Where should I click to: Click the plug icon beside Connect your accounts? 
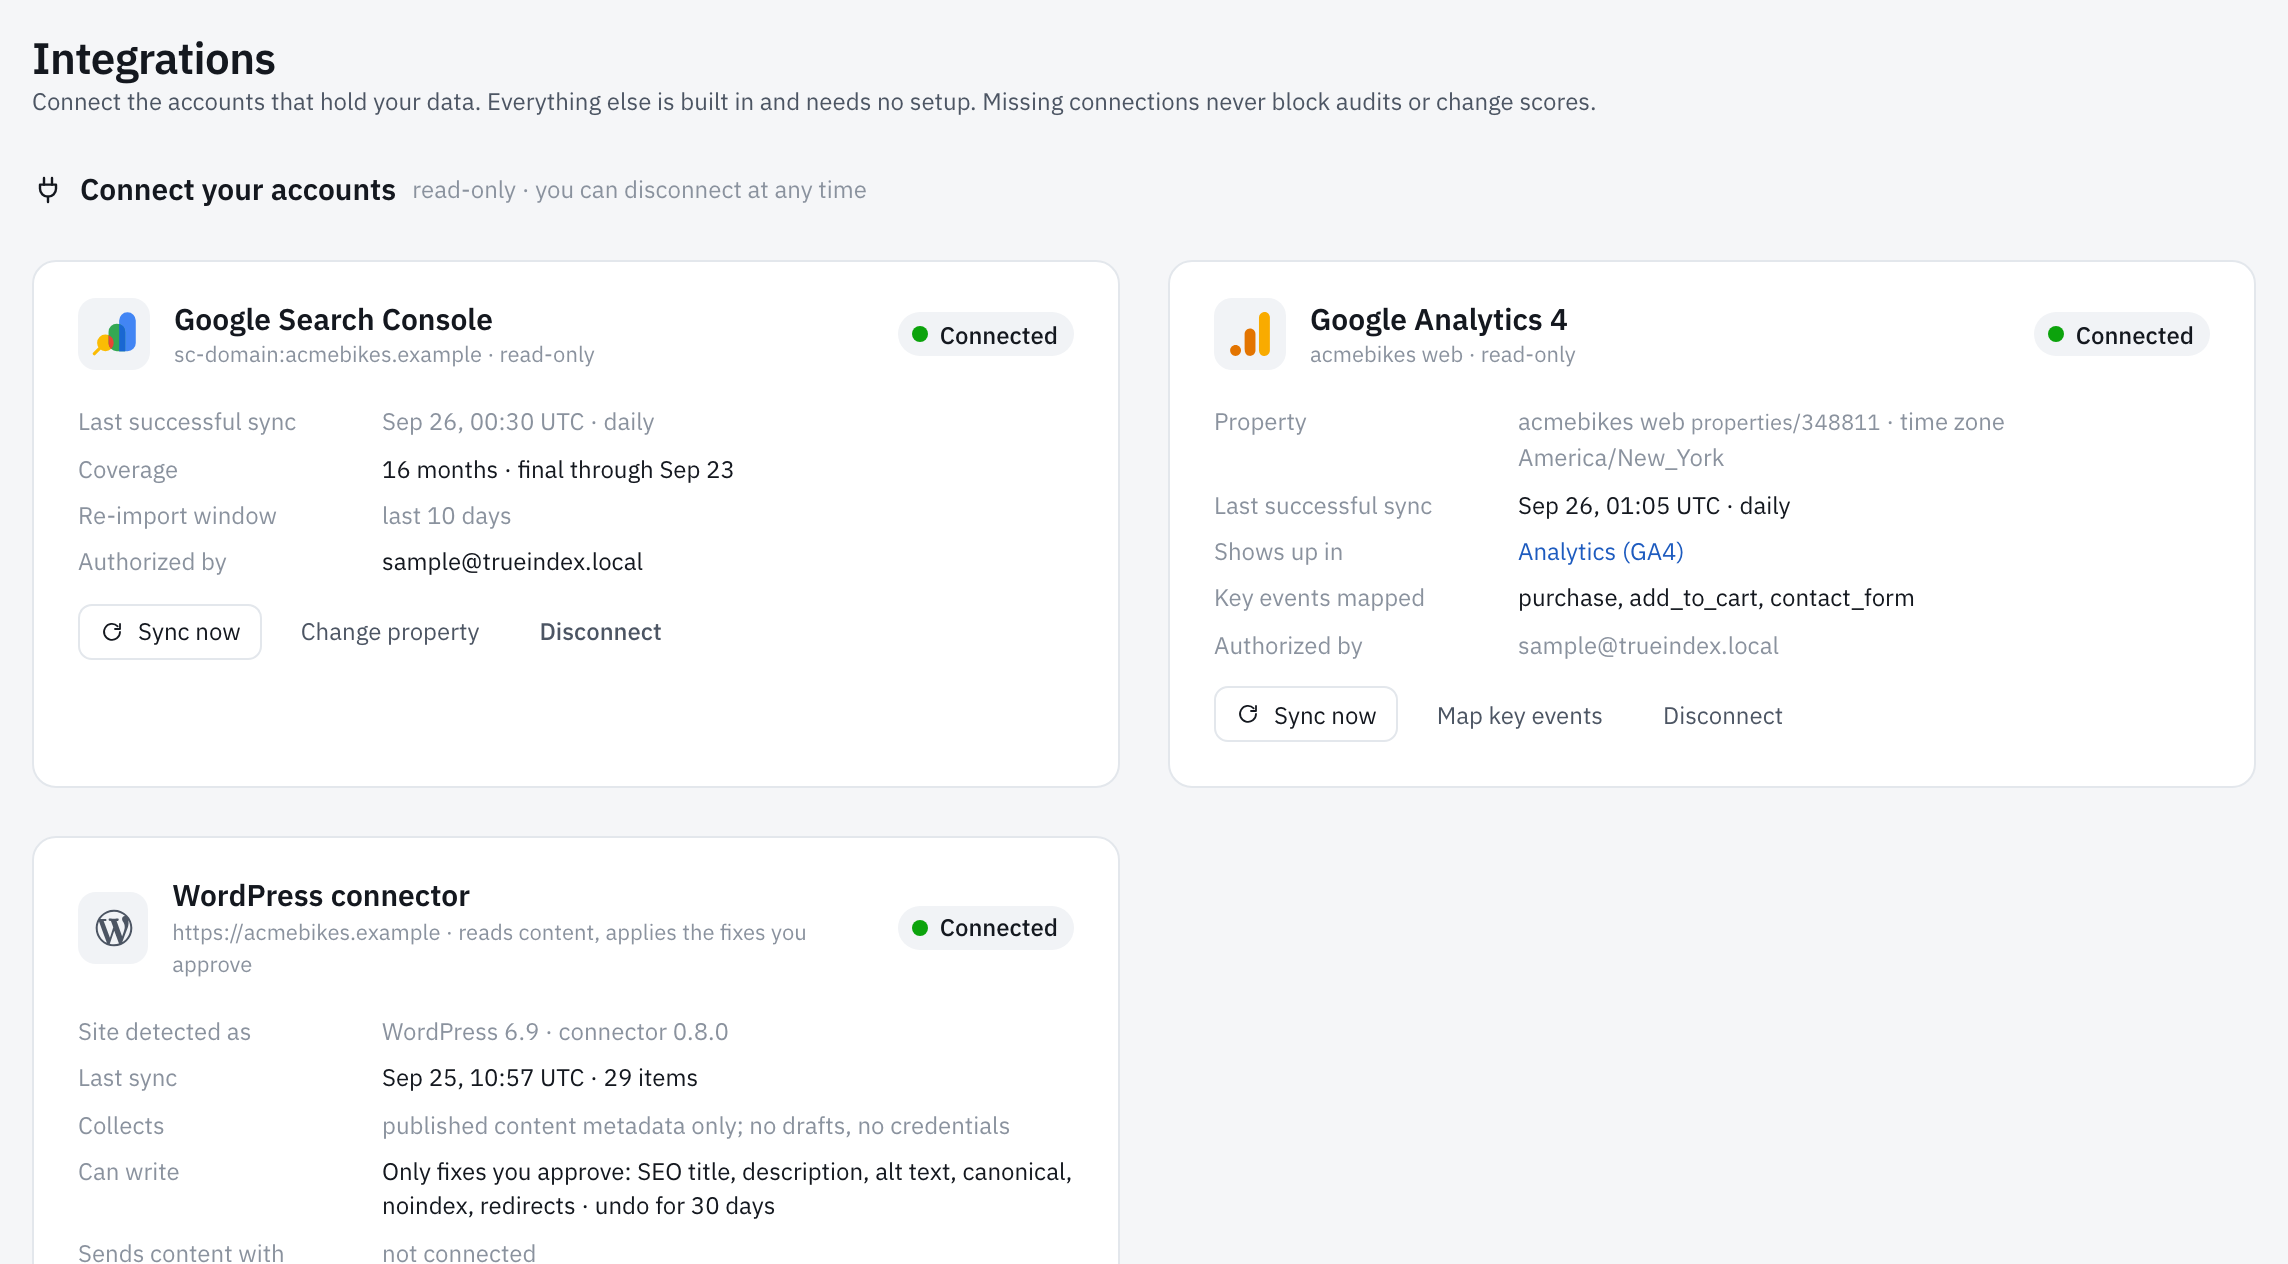coord(48,190)
